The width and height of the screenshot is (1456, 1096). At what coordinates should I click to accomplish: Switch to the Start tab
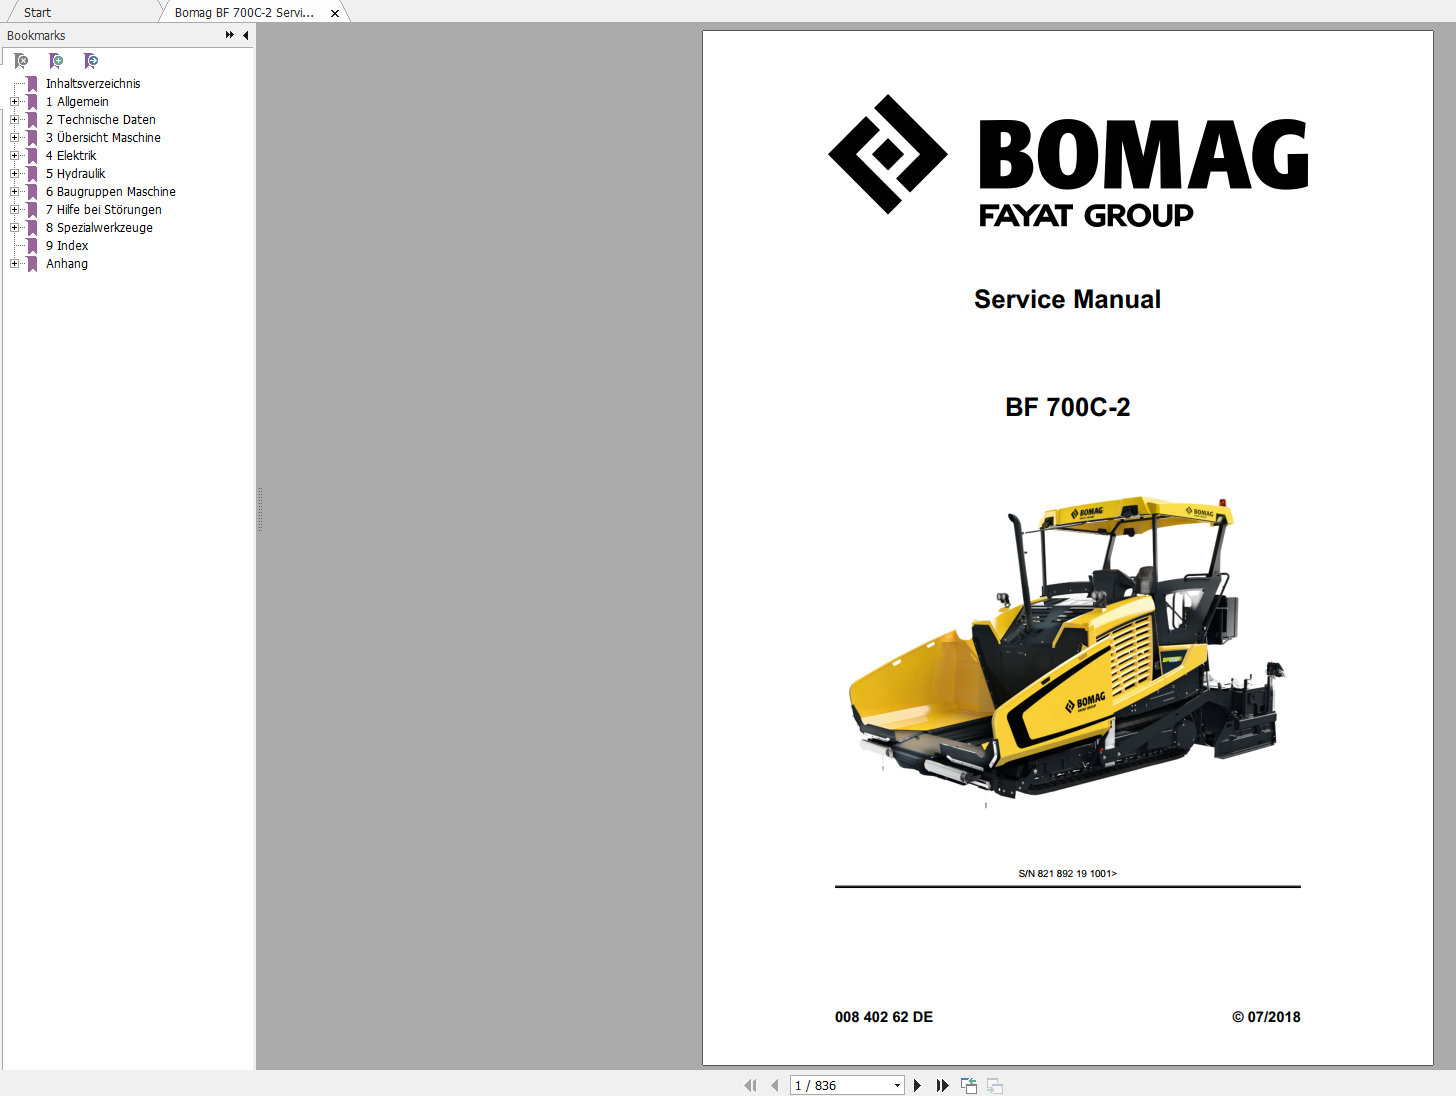pos(37,12)
